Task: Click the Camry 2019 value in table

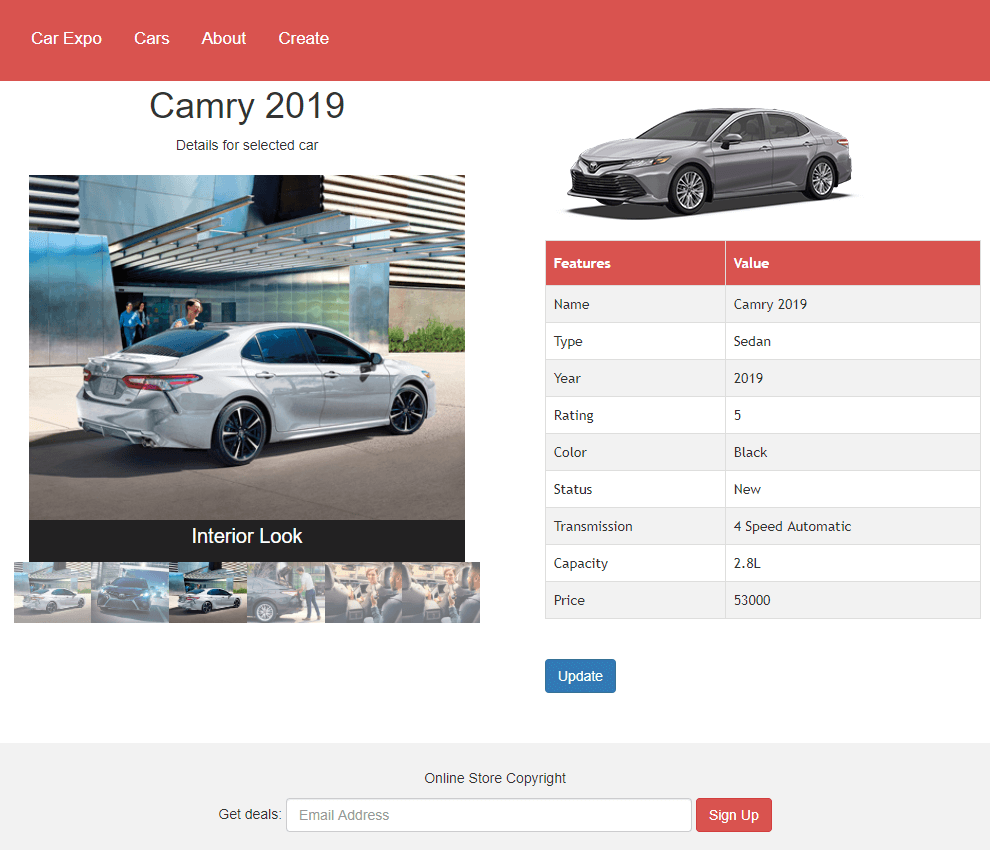Action: click(x=770, y=304)
